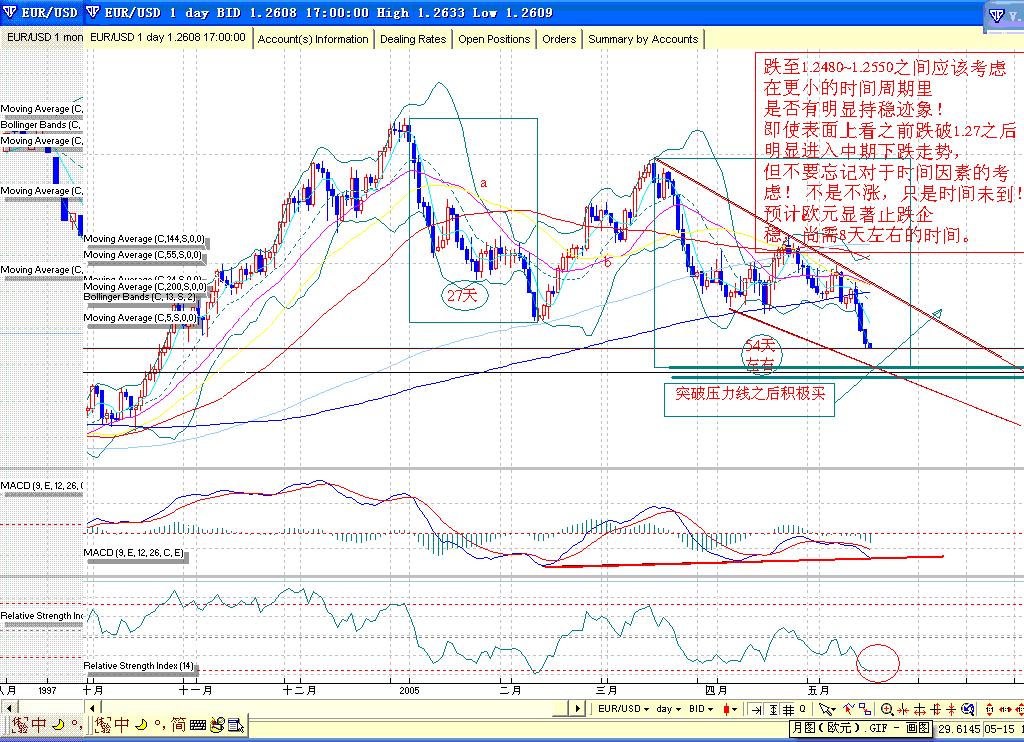
Task: Click the shift chart to end icon
Action: (x=756, y=709)
